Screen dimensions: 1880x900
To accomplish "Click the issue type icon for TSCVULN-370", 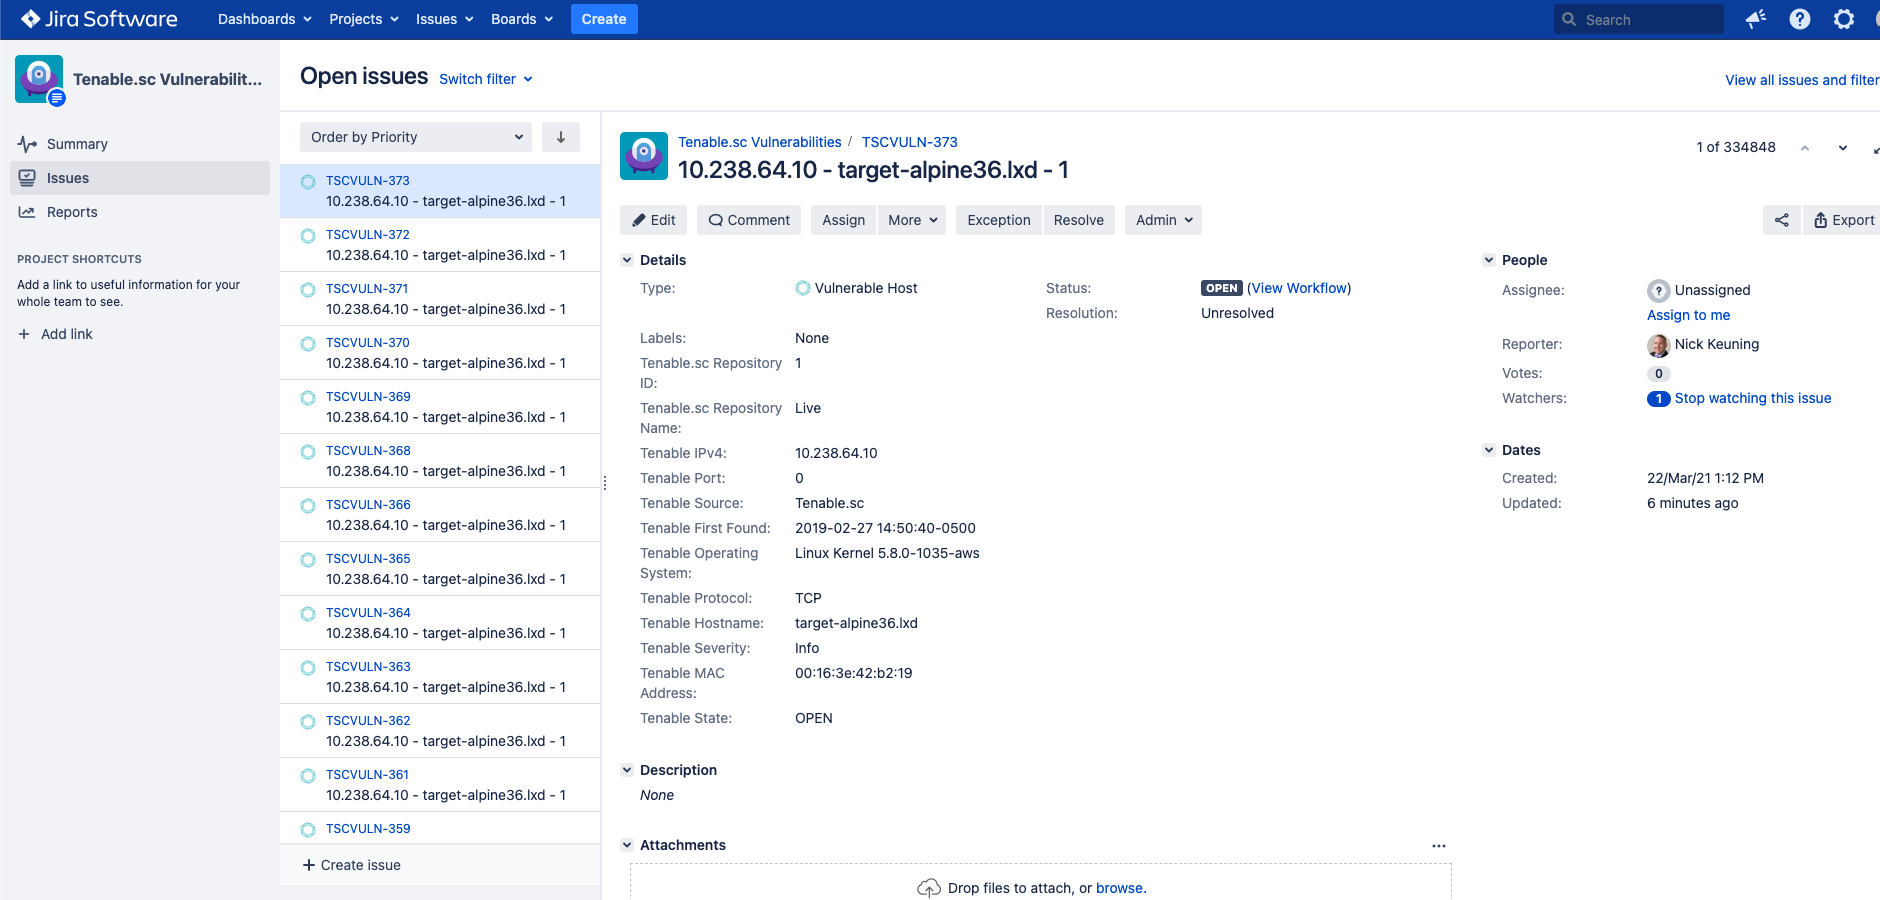I will click(308, 344).
